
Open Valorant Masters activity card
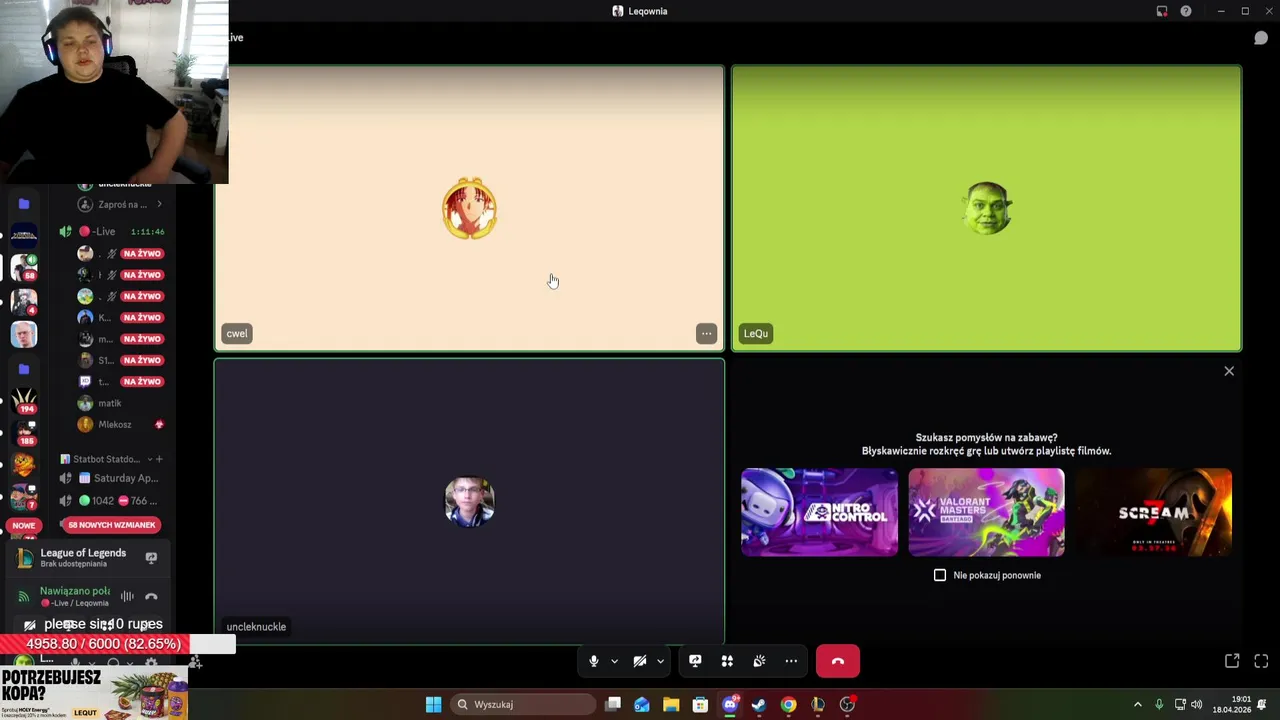986,512
